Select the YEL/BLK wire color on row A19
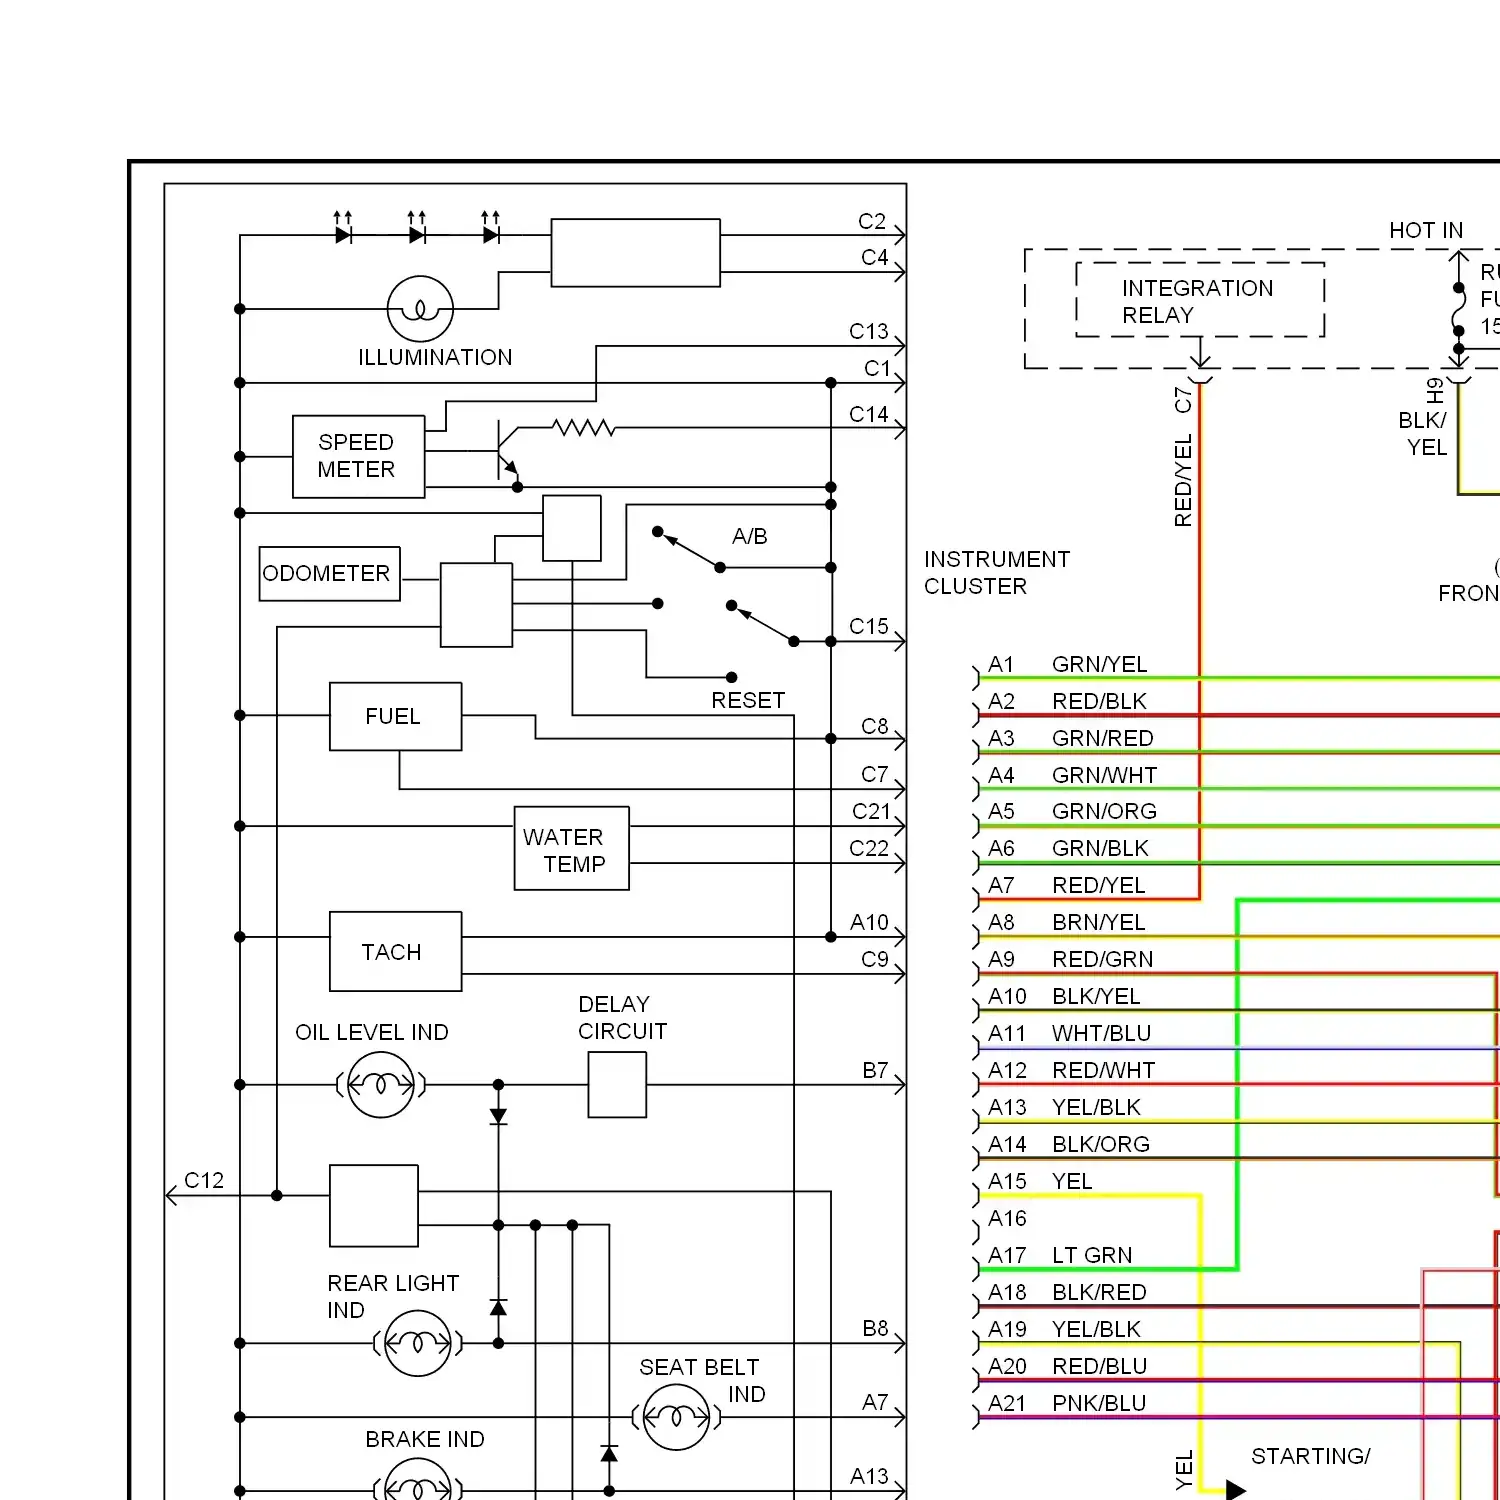The height and width of the screenshot is (1500, 1500). [x=1096, y=1329]
